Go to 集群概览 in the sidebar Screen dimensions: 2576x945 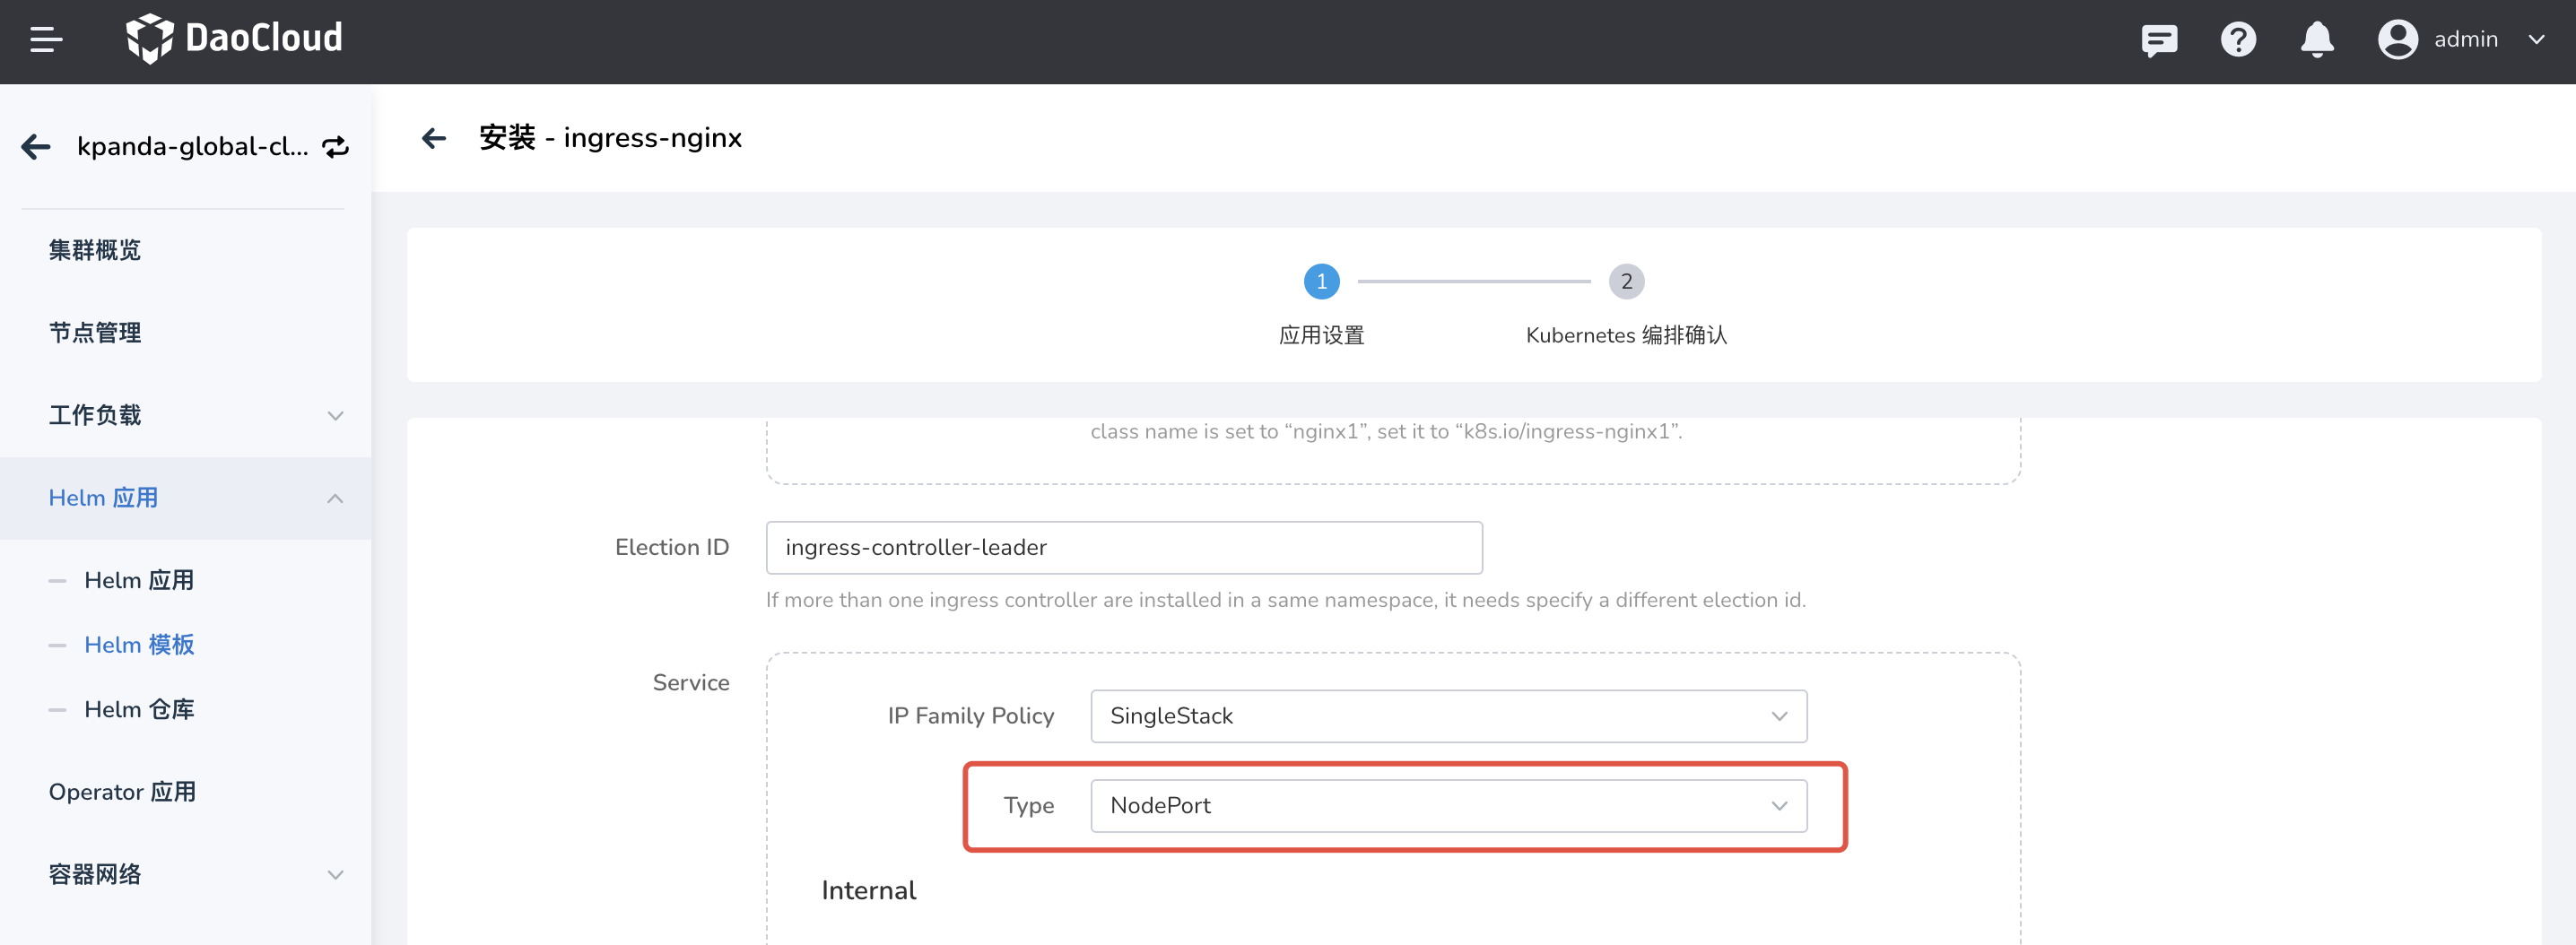[x=95, y=250]
